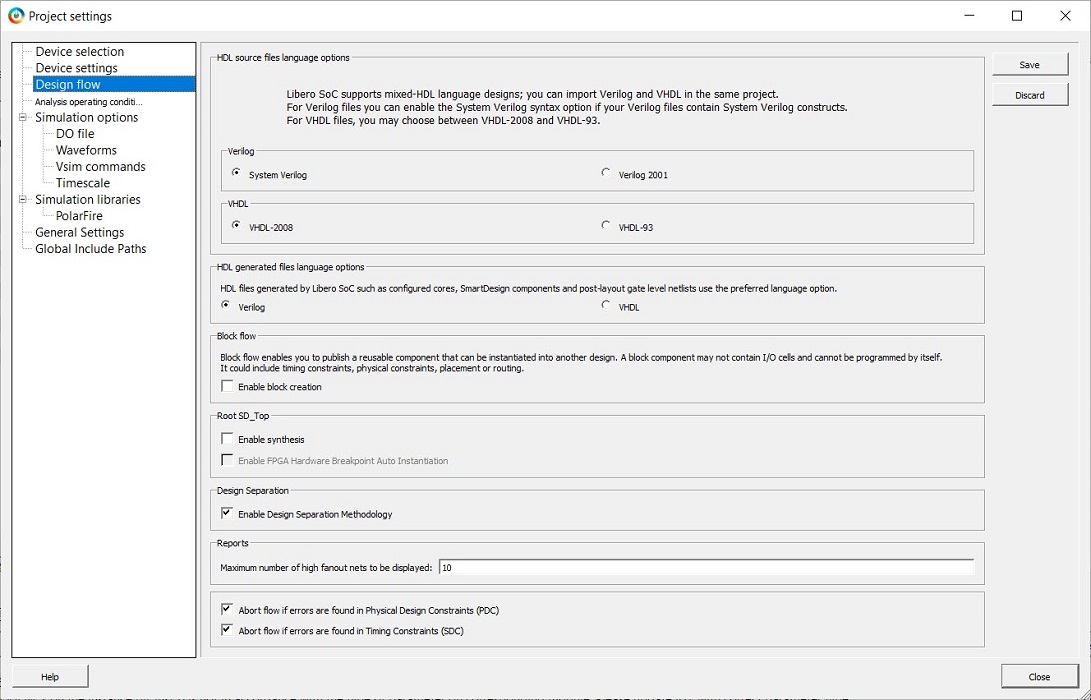
Task: Open the Waveforms settings item
Action: click(x=86, y=150)
